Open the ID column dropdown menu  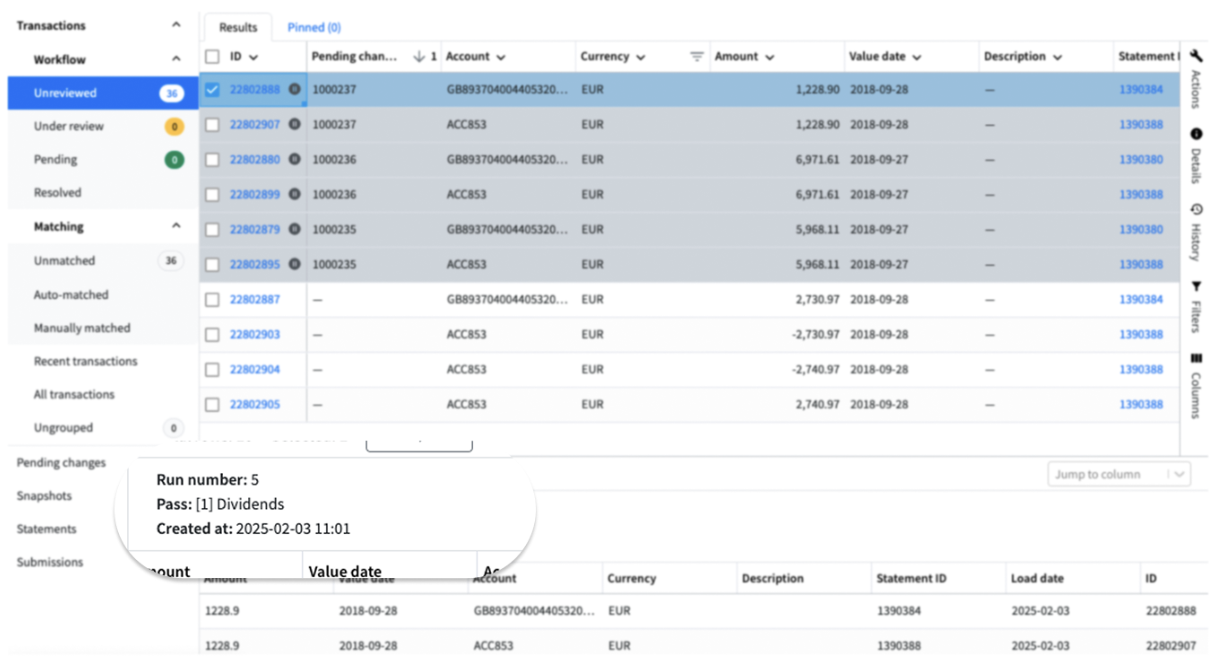(253, 57)
